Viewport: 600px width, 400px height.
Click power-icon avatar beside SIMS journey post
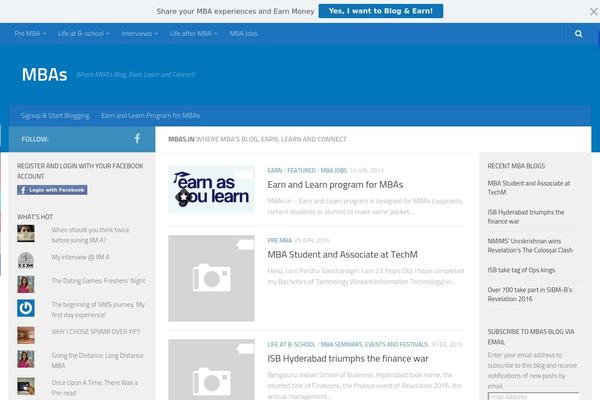[26, 308]
